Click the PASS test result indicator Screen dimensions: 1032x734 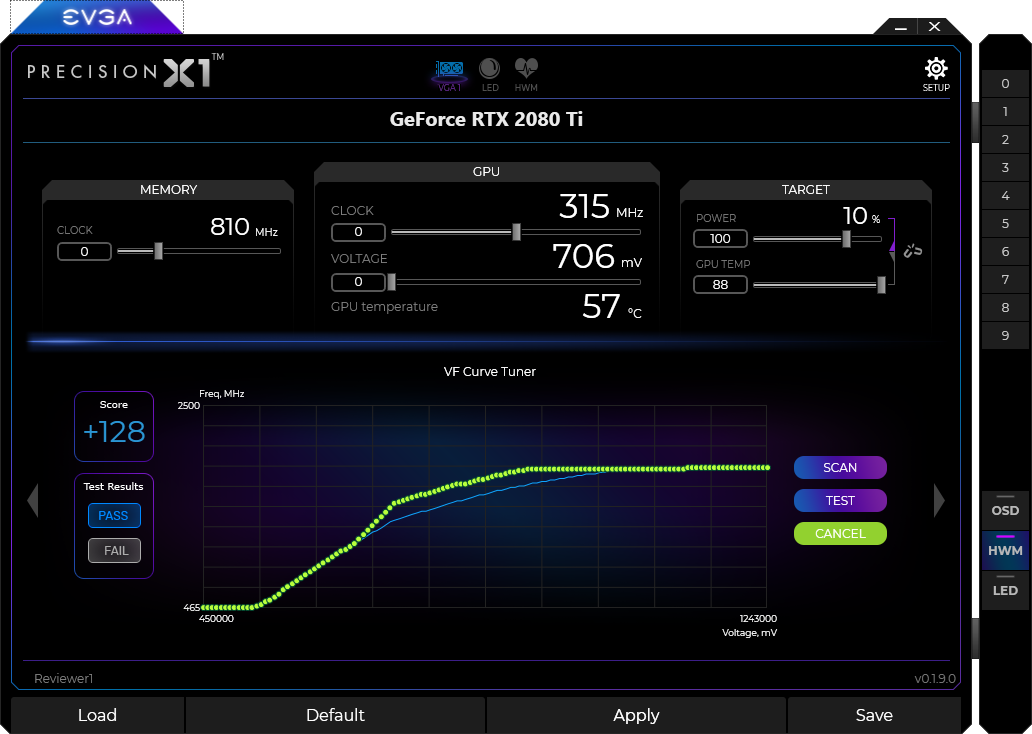(x=114, y=515)
